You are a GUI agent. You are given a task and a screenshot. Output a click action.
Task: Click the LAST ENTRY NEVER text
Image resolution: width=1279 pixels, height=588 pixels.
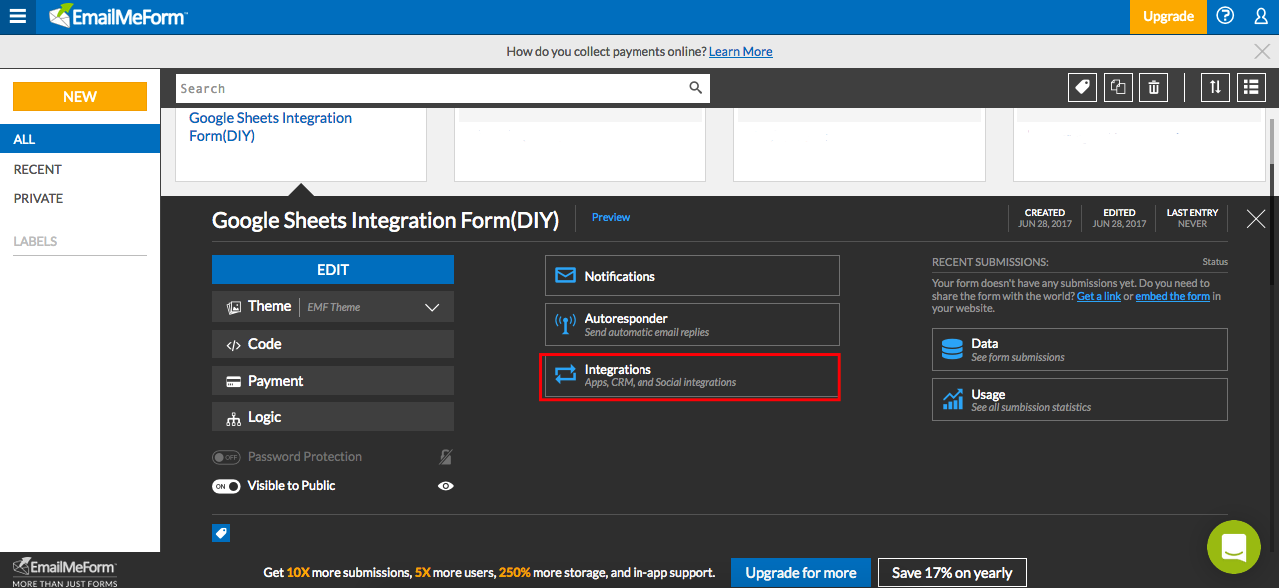pos(1192,218)
